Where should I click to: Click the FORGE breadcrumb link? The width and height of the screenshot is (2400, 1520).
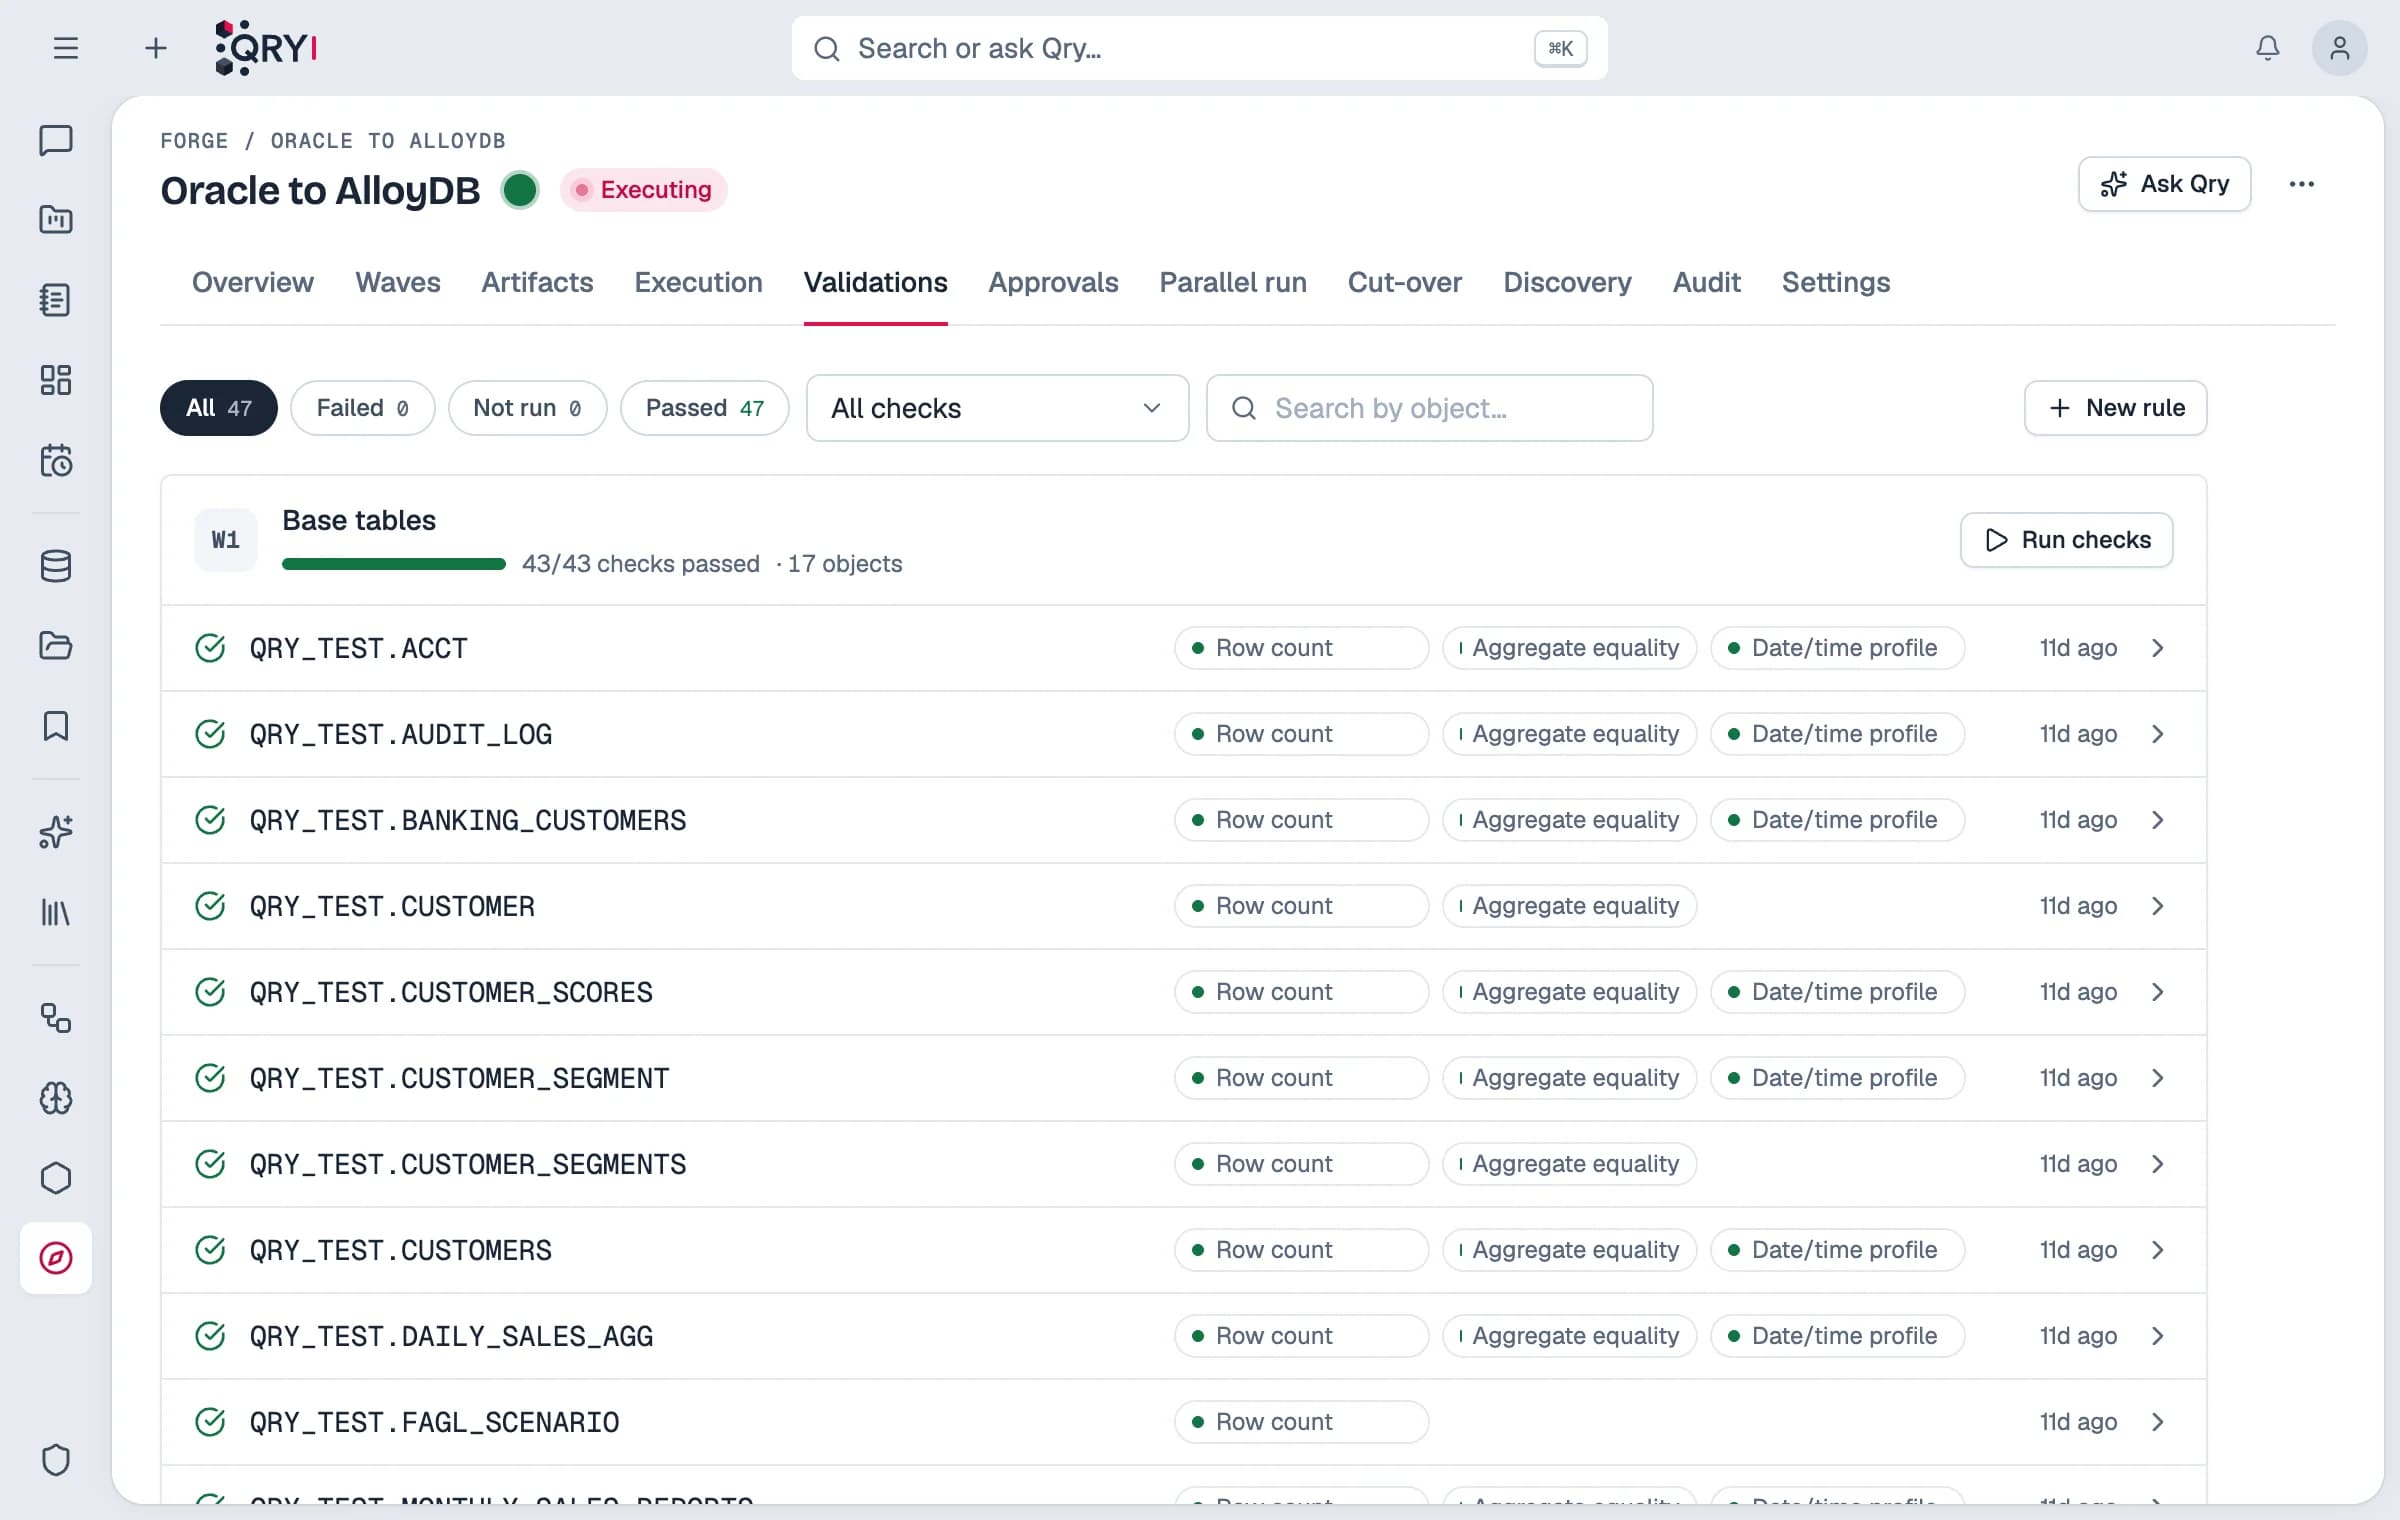coord(194,141)
